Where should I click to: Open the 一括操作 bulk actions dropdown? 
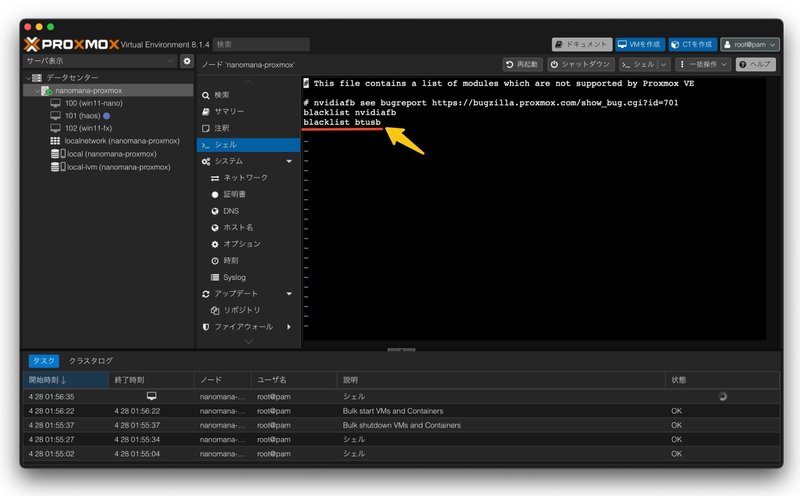click(x=703, y=64)
